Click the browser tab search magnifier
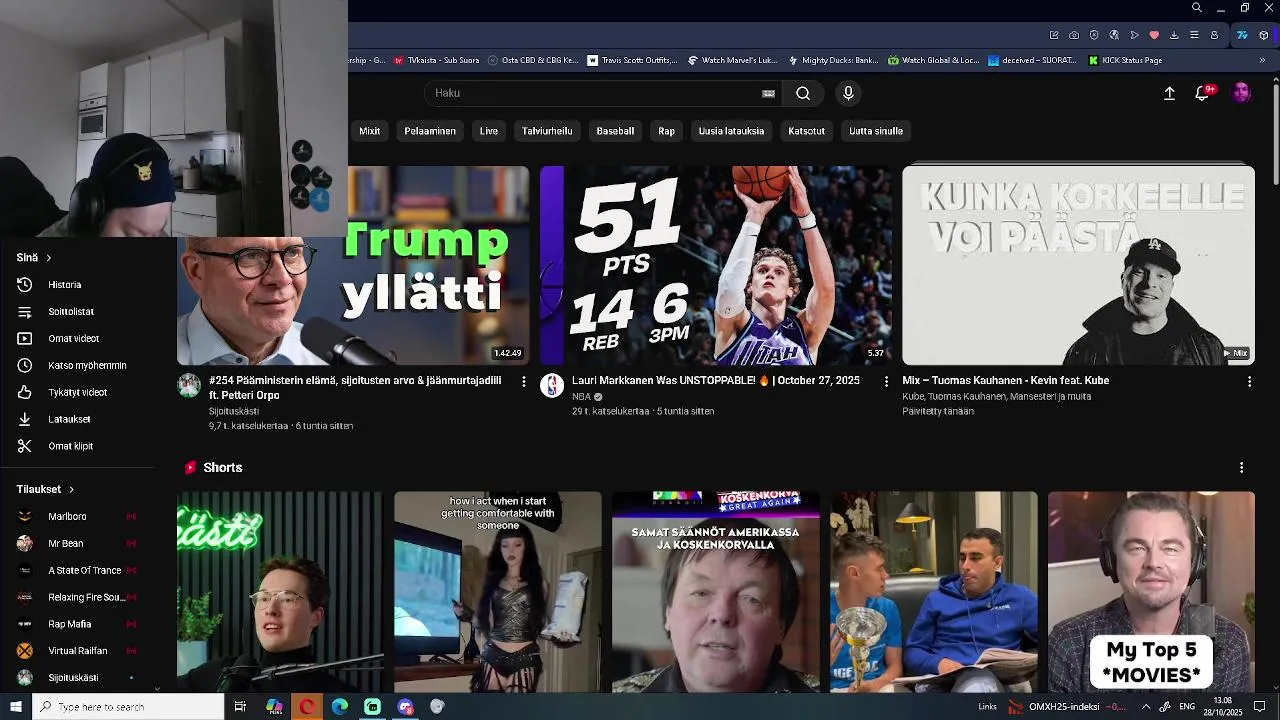Image resolution: width=1280 pixels, height=720 pixels. [x=1196, y=8]
